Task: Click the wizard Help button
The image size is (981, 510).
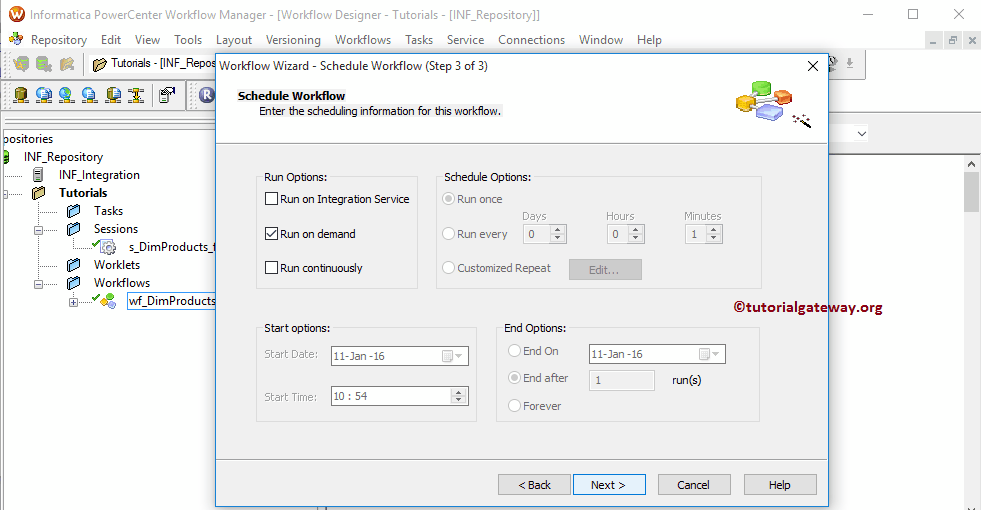Action: (780, 484)
